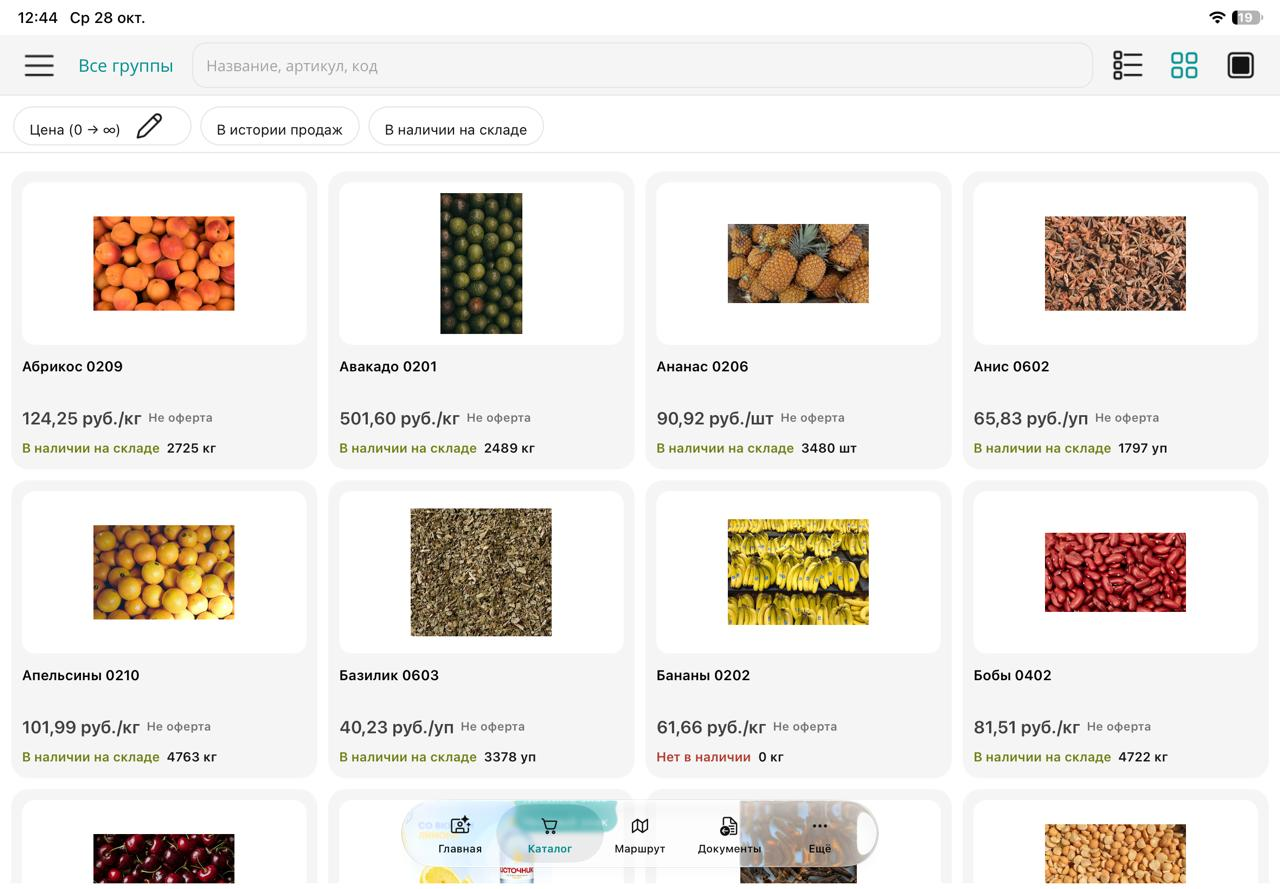Open the Анис 0602 photo
1280x889 pixels.
(x=1115, y=263)
